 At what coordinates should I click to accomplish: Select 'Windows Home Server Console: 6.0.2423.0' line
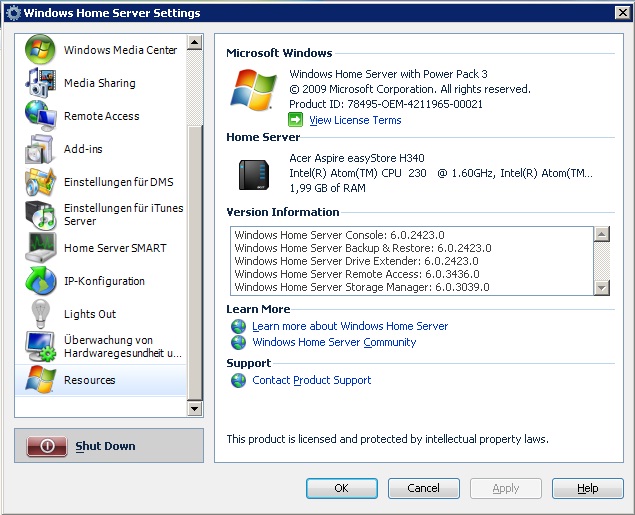pos(339,235)
